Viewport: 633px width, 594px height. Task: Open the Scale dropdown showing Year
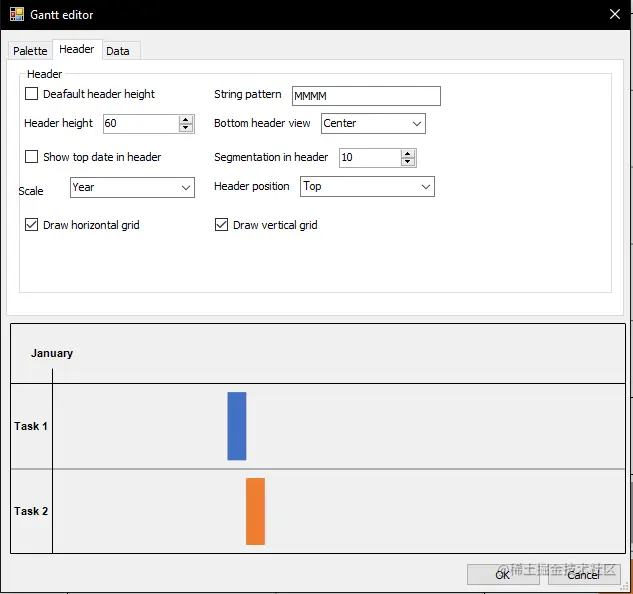point(132,187)
